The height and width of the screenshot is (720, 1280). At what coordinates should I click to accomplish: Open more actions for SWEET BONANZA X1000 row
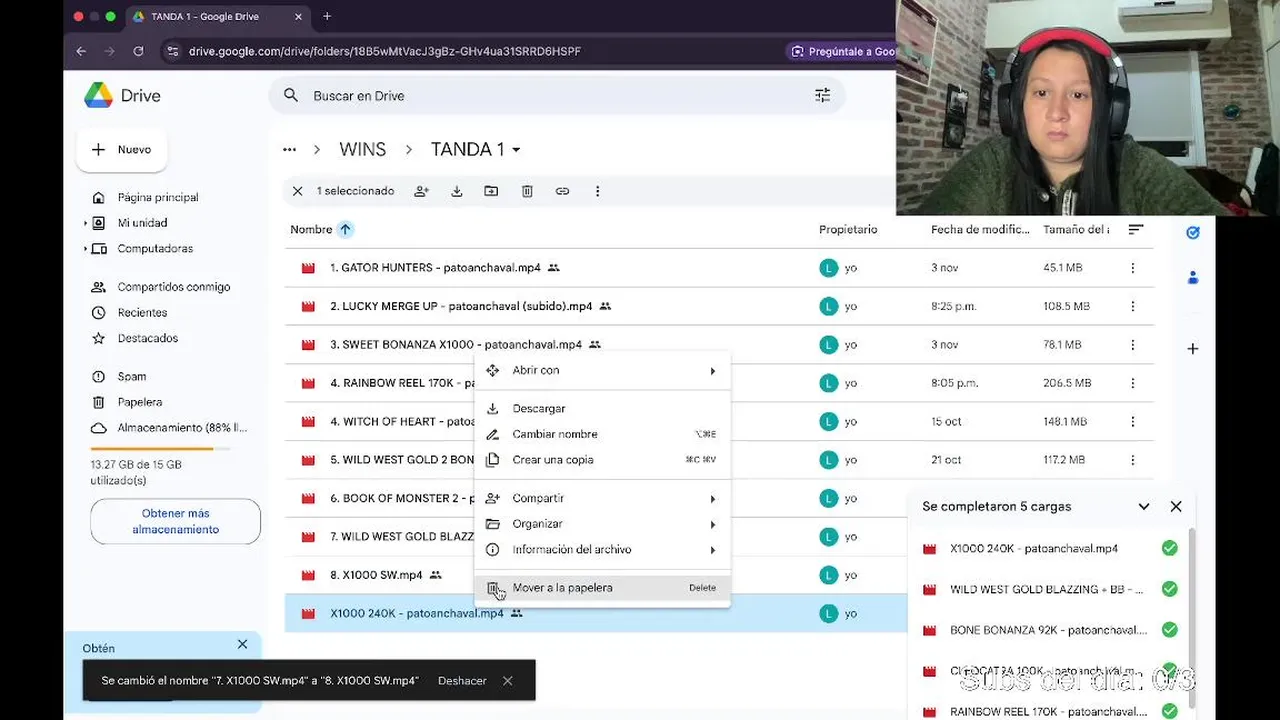click(1132, 345)
